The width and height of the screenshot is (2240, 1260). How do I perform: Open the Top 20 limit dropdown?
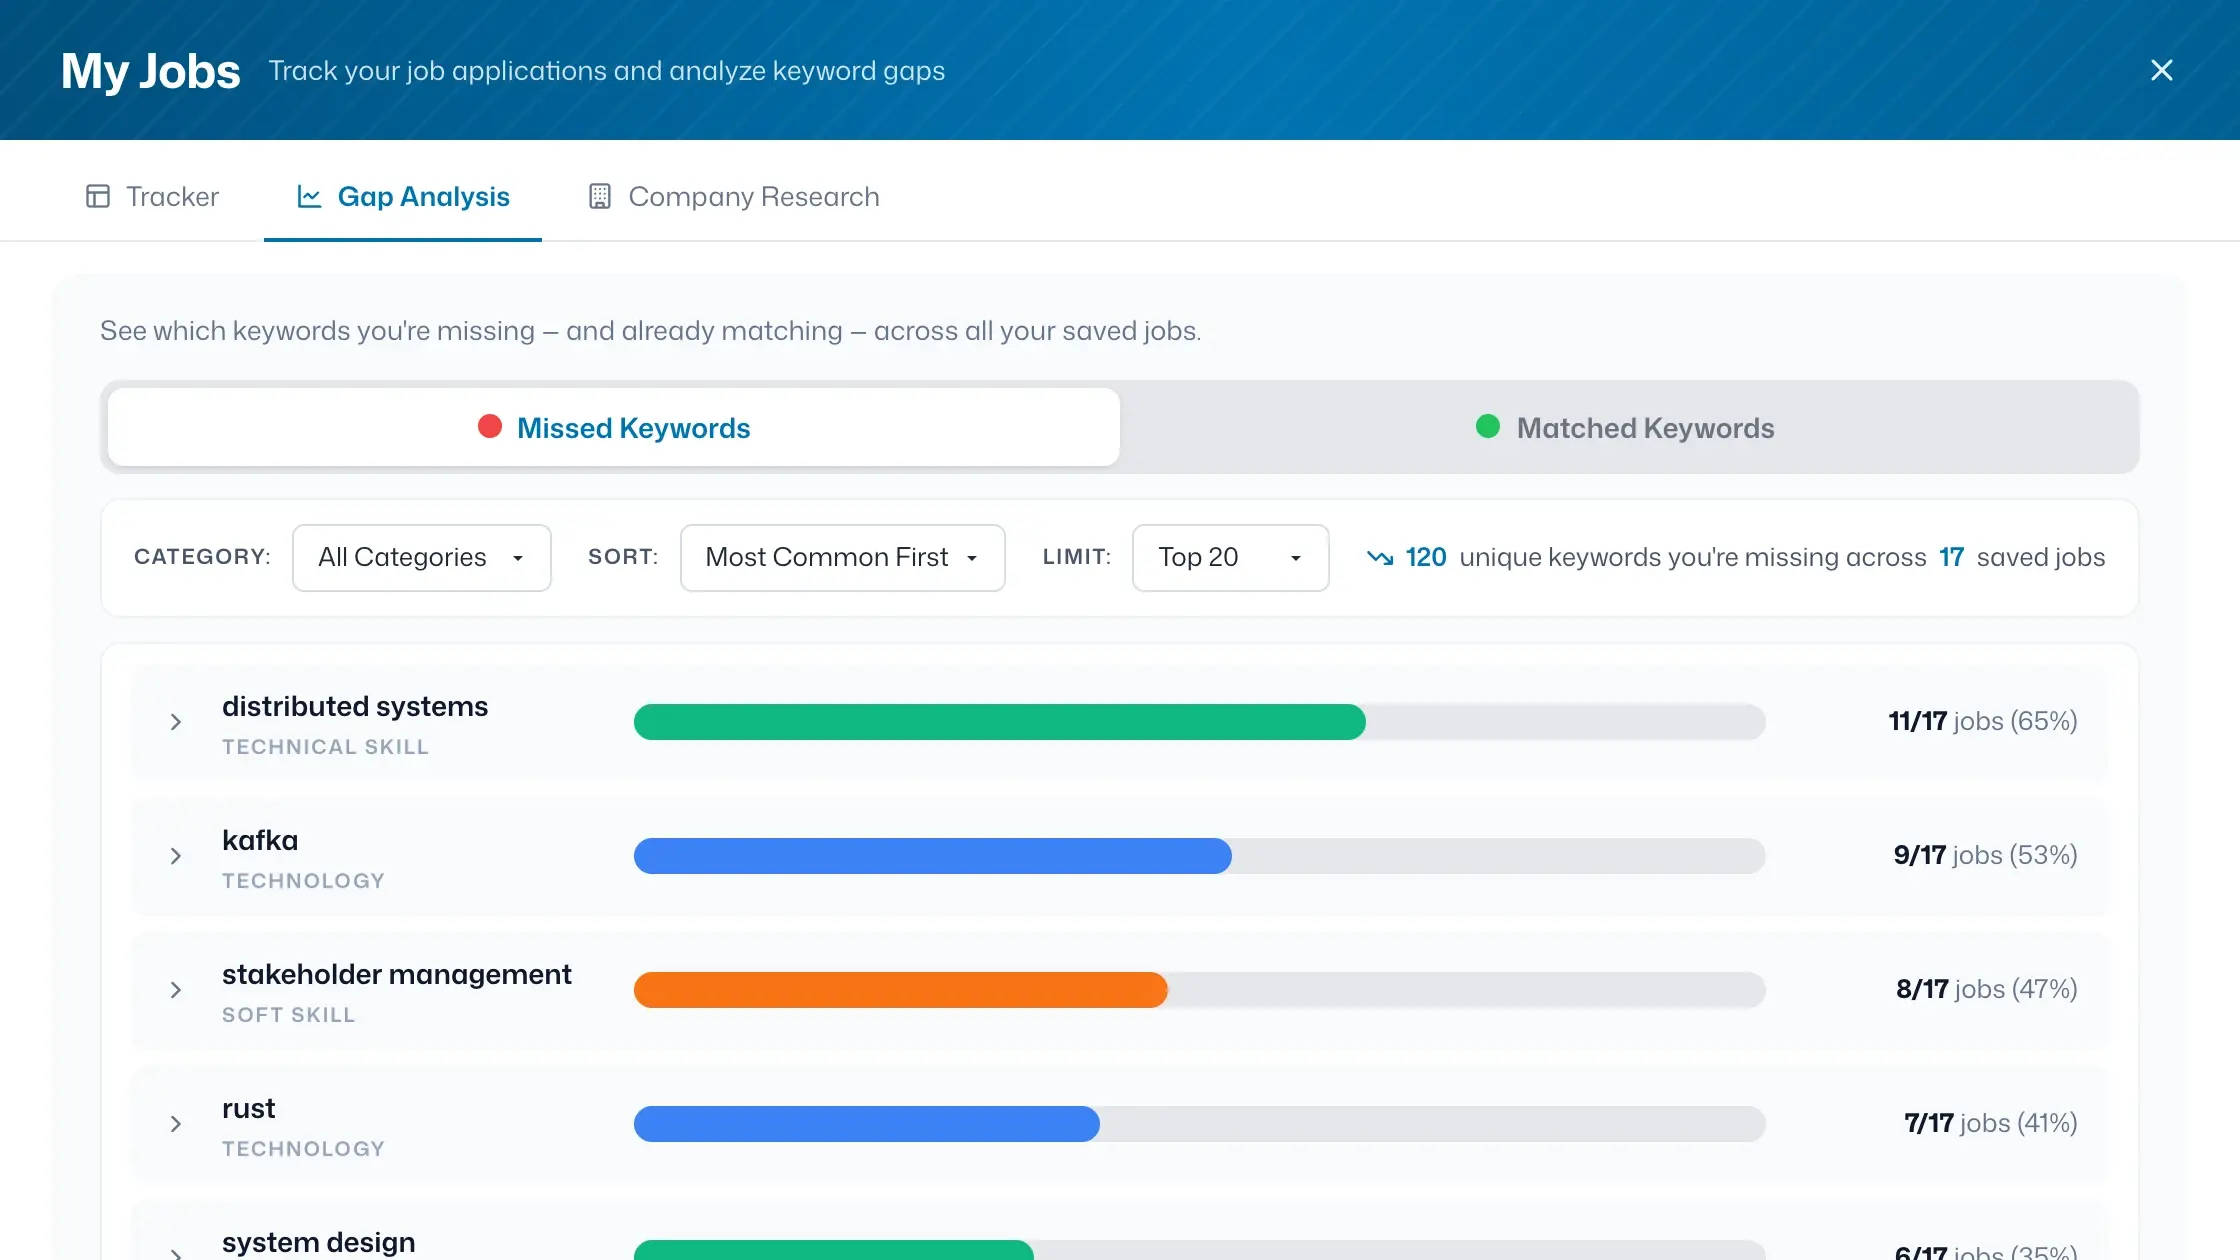point(1230,557)
